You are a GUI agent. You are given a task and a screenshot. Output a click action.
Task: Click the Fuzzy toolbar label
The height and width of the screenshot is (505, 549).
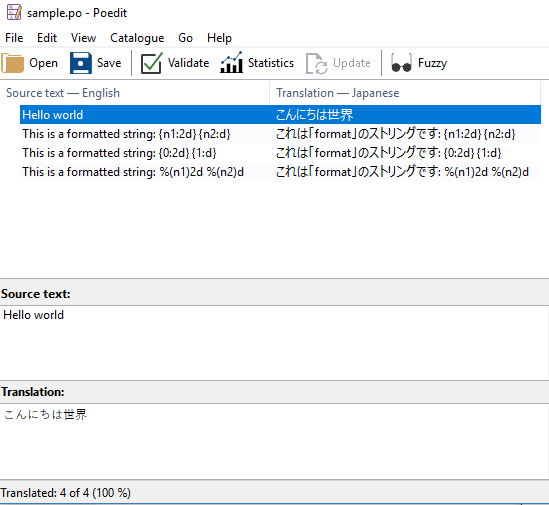pos(432,63)
